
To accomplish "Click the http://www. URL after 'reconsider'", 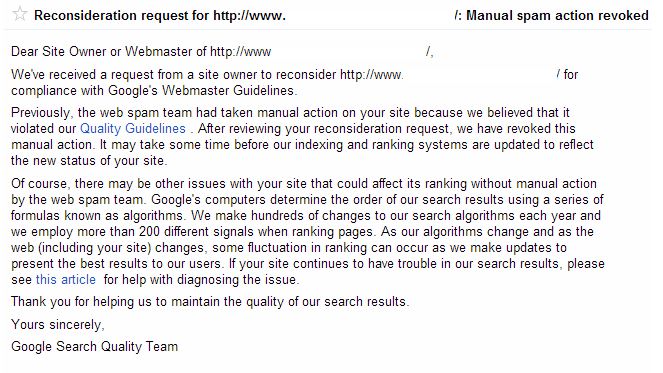I will click(x=371, y=75).
